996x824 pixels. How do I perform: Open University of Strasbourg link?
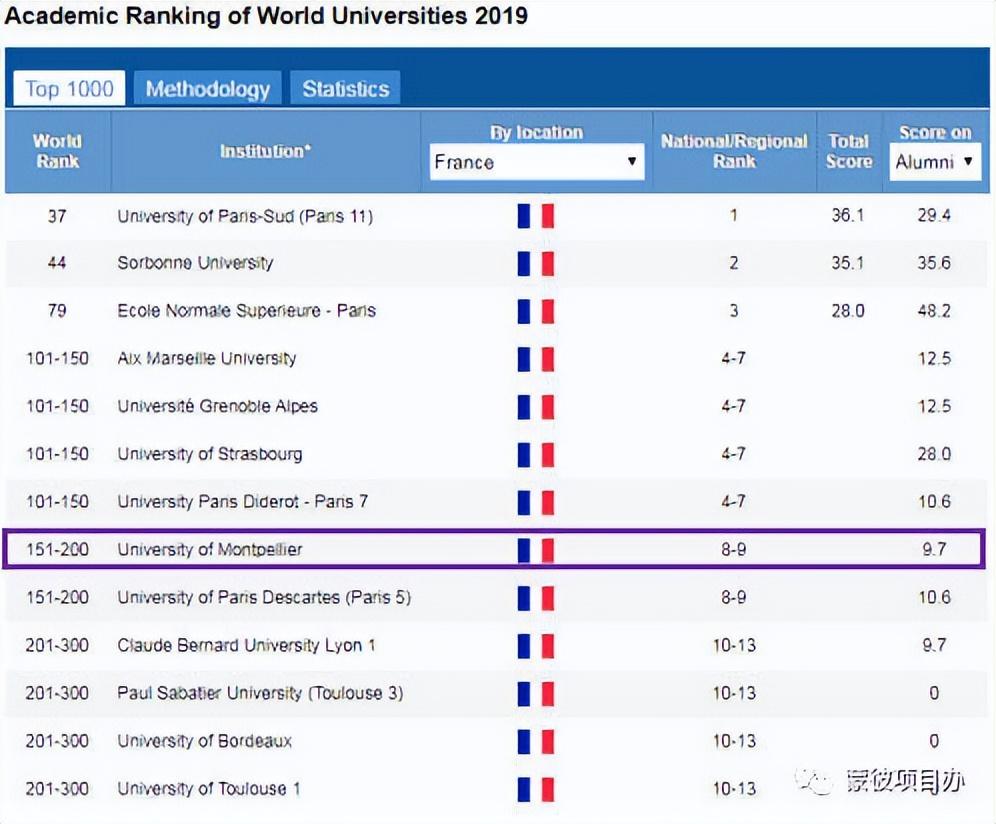[210, 454]
